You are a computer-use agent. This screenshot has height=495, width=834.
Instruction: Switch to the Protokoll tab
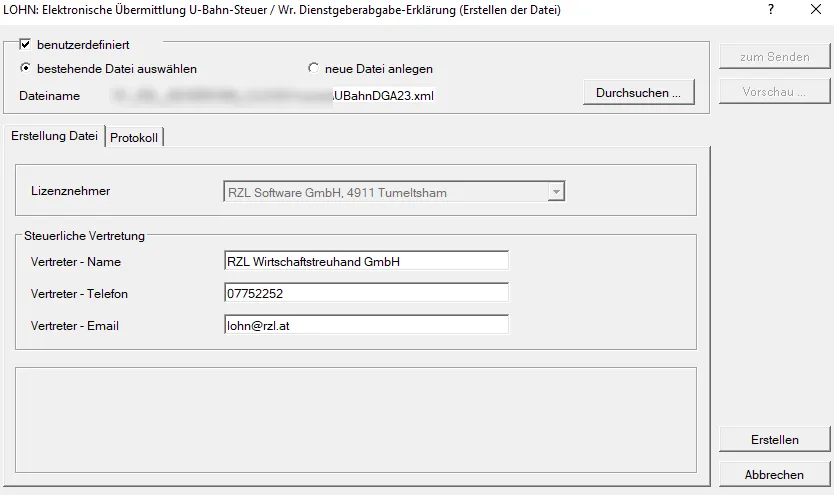pyautogui.click(x=134, y=137)
